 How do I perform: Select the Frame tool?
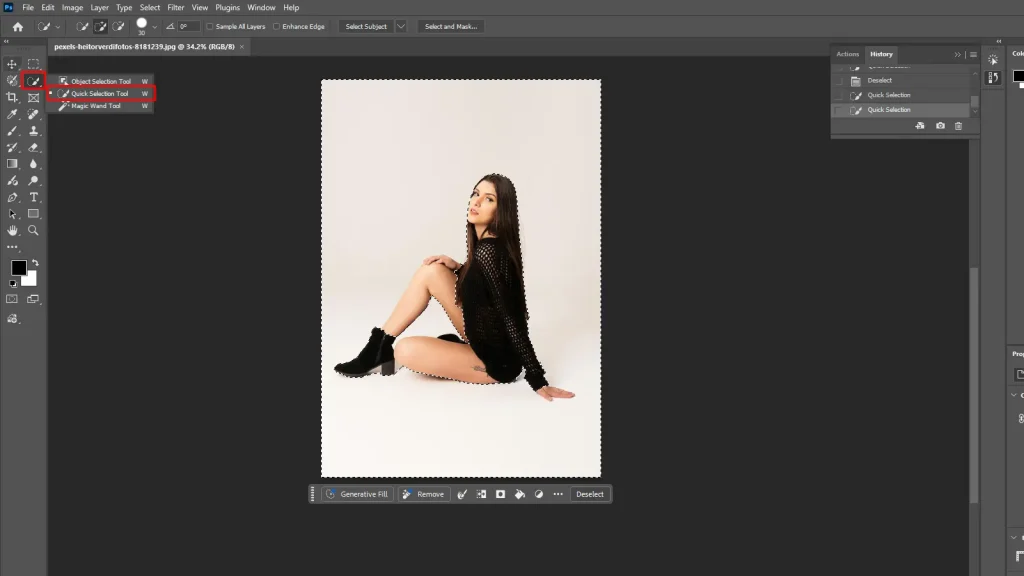point(33,97)
